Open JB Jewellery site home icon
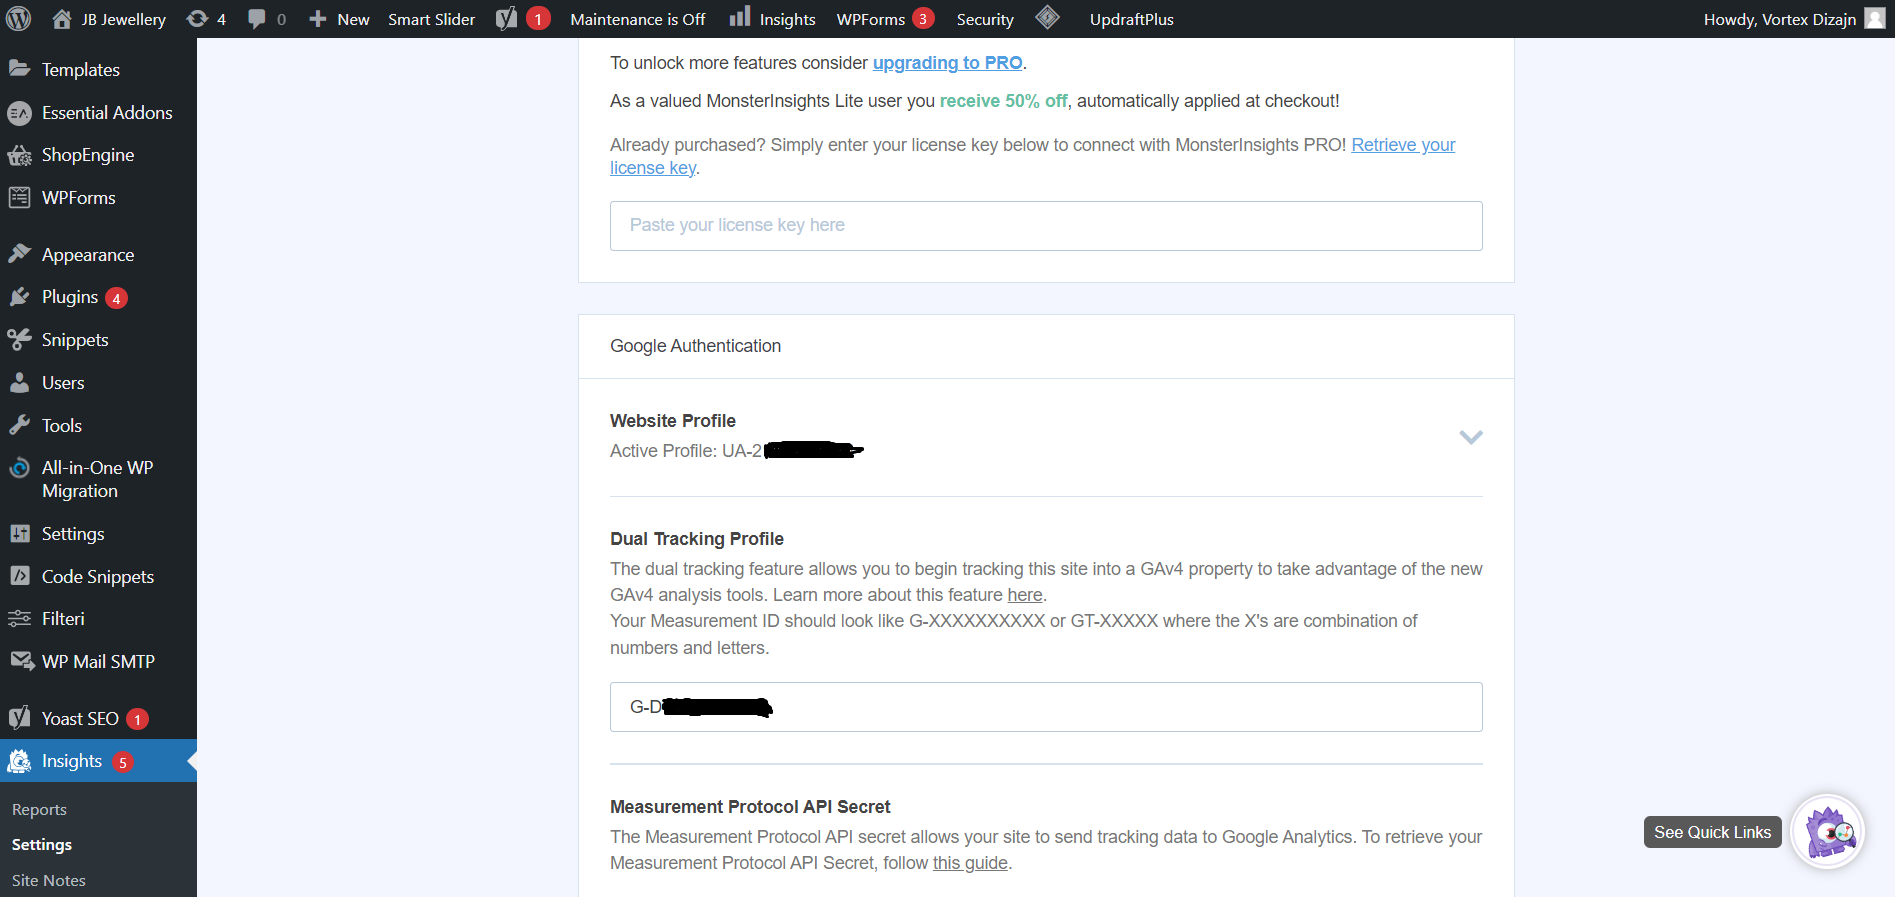1895x897 pixels. (x=62, y=19)
